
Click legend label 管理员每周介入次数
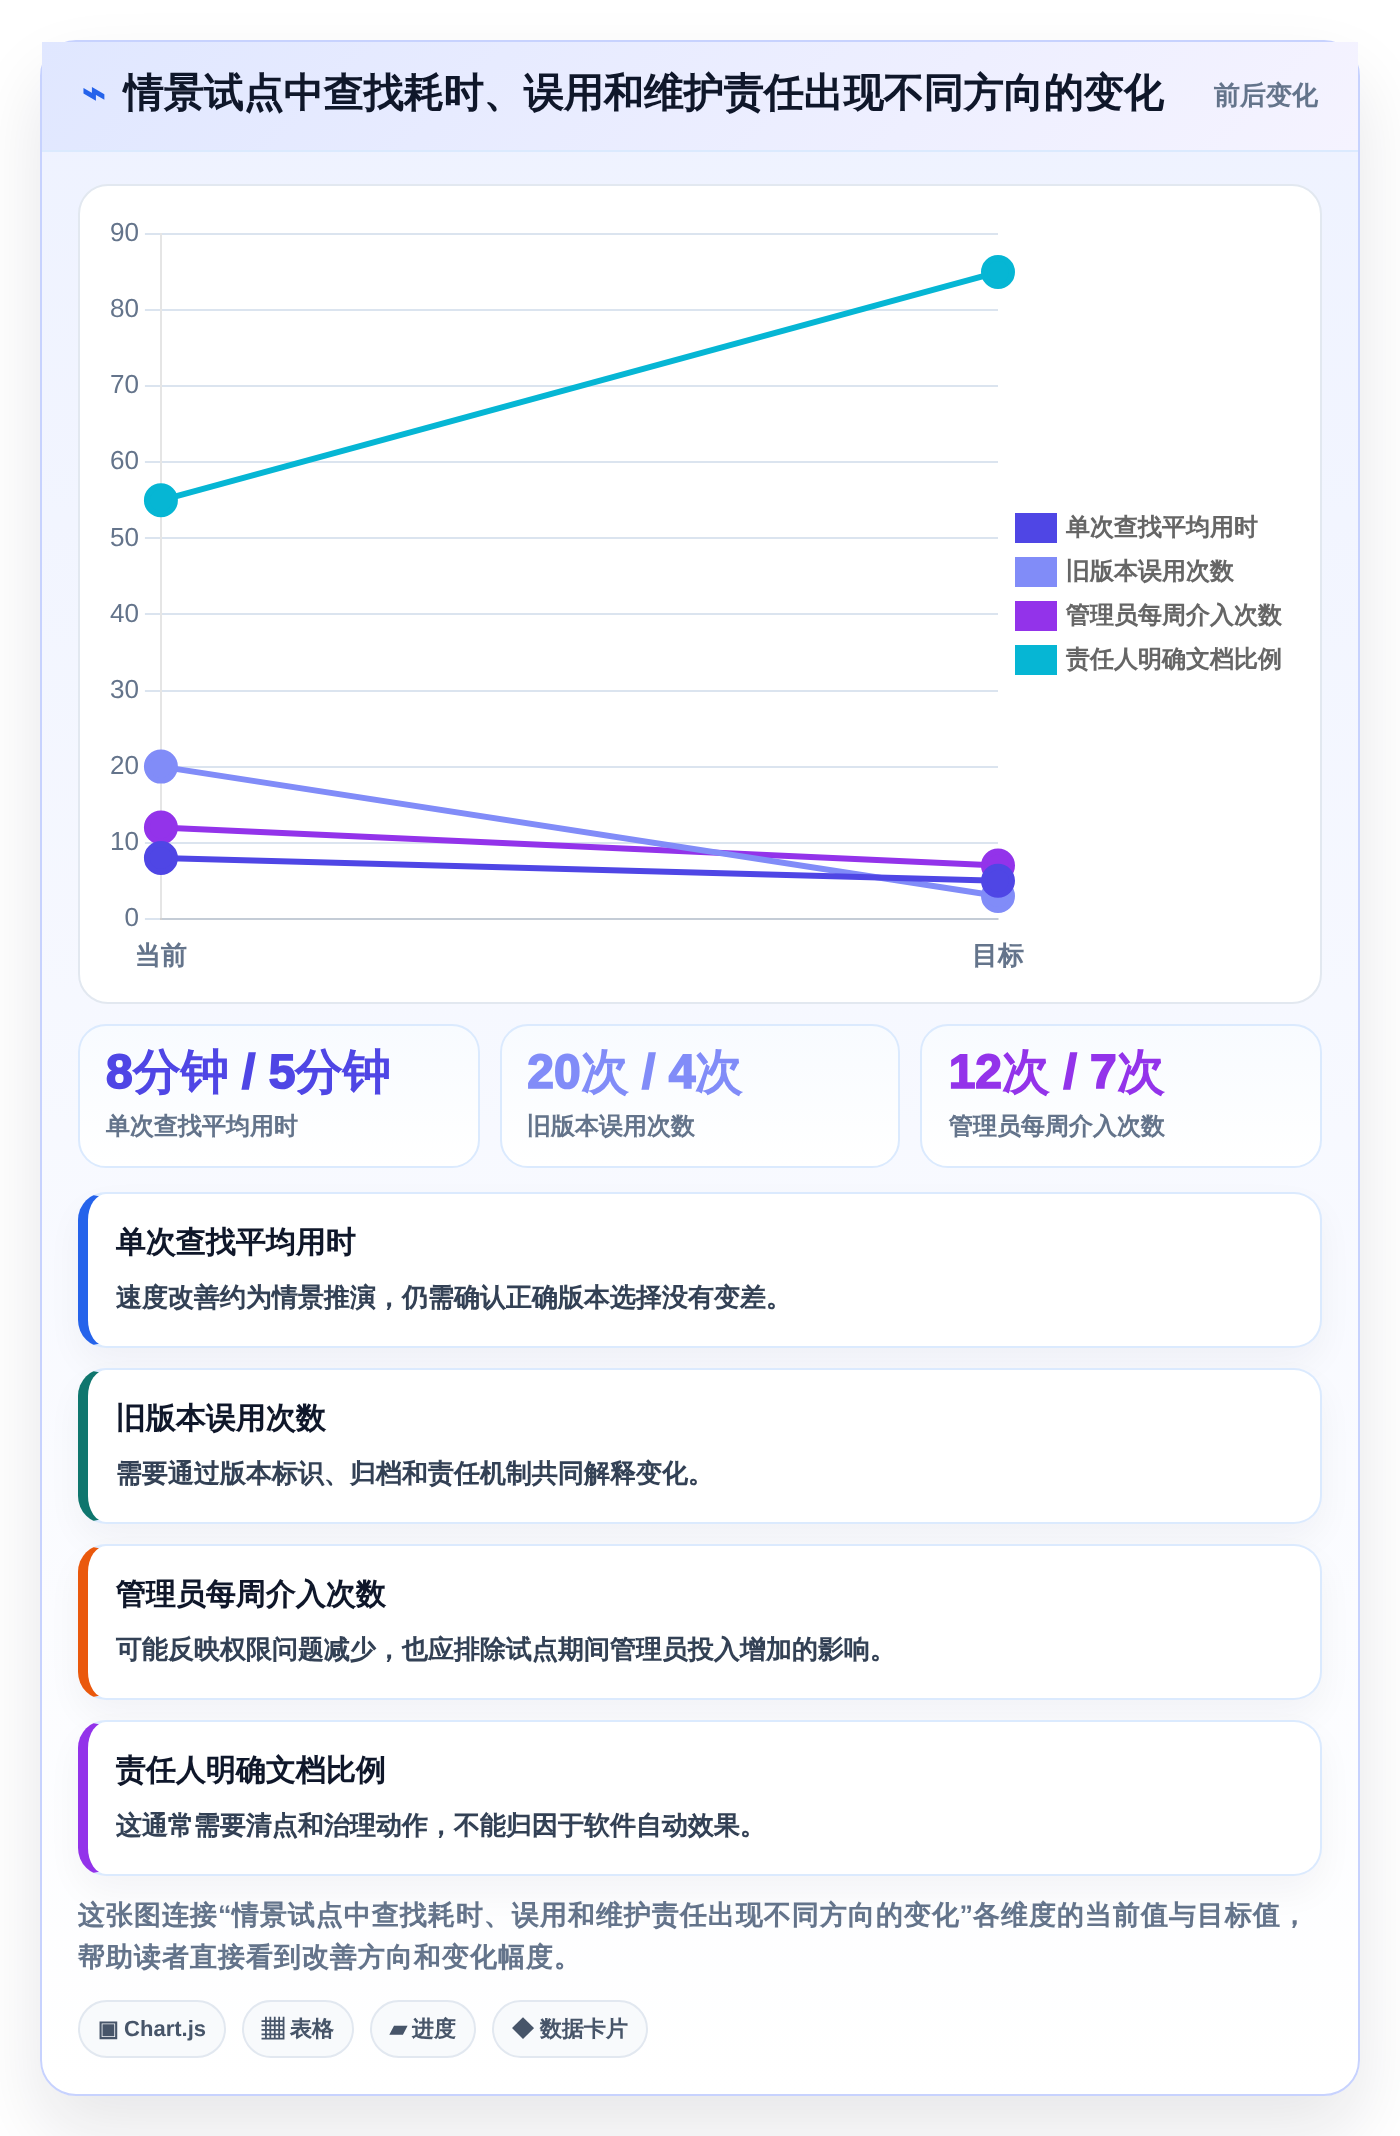(1173, 615)
